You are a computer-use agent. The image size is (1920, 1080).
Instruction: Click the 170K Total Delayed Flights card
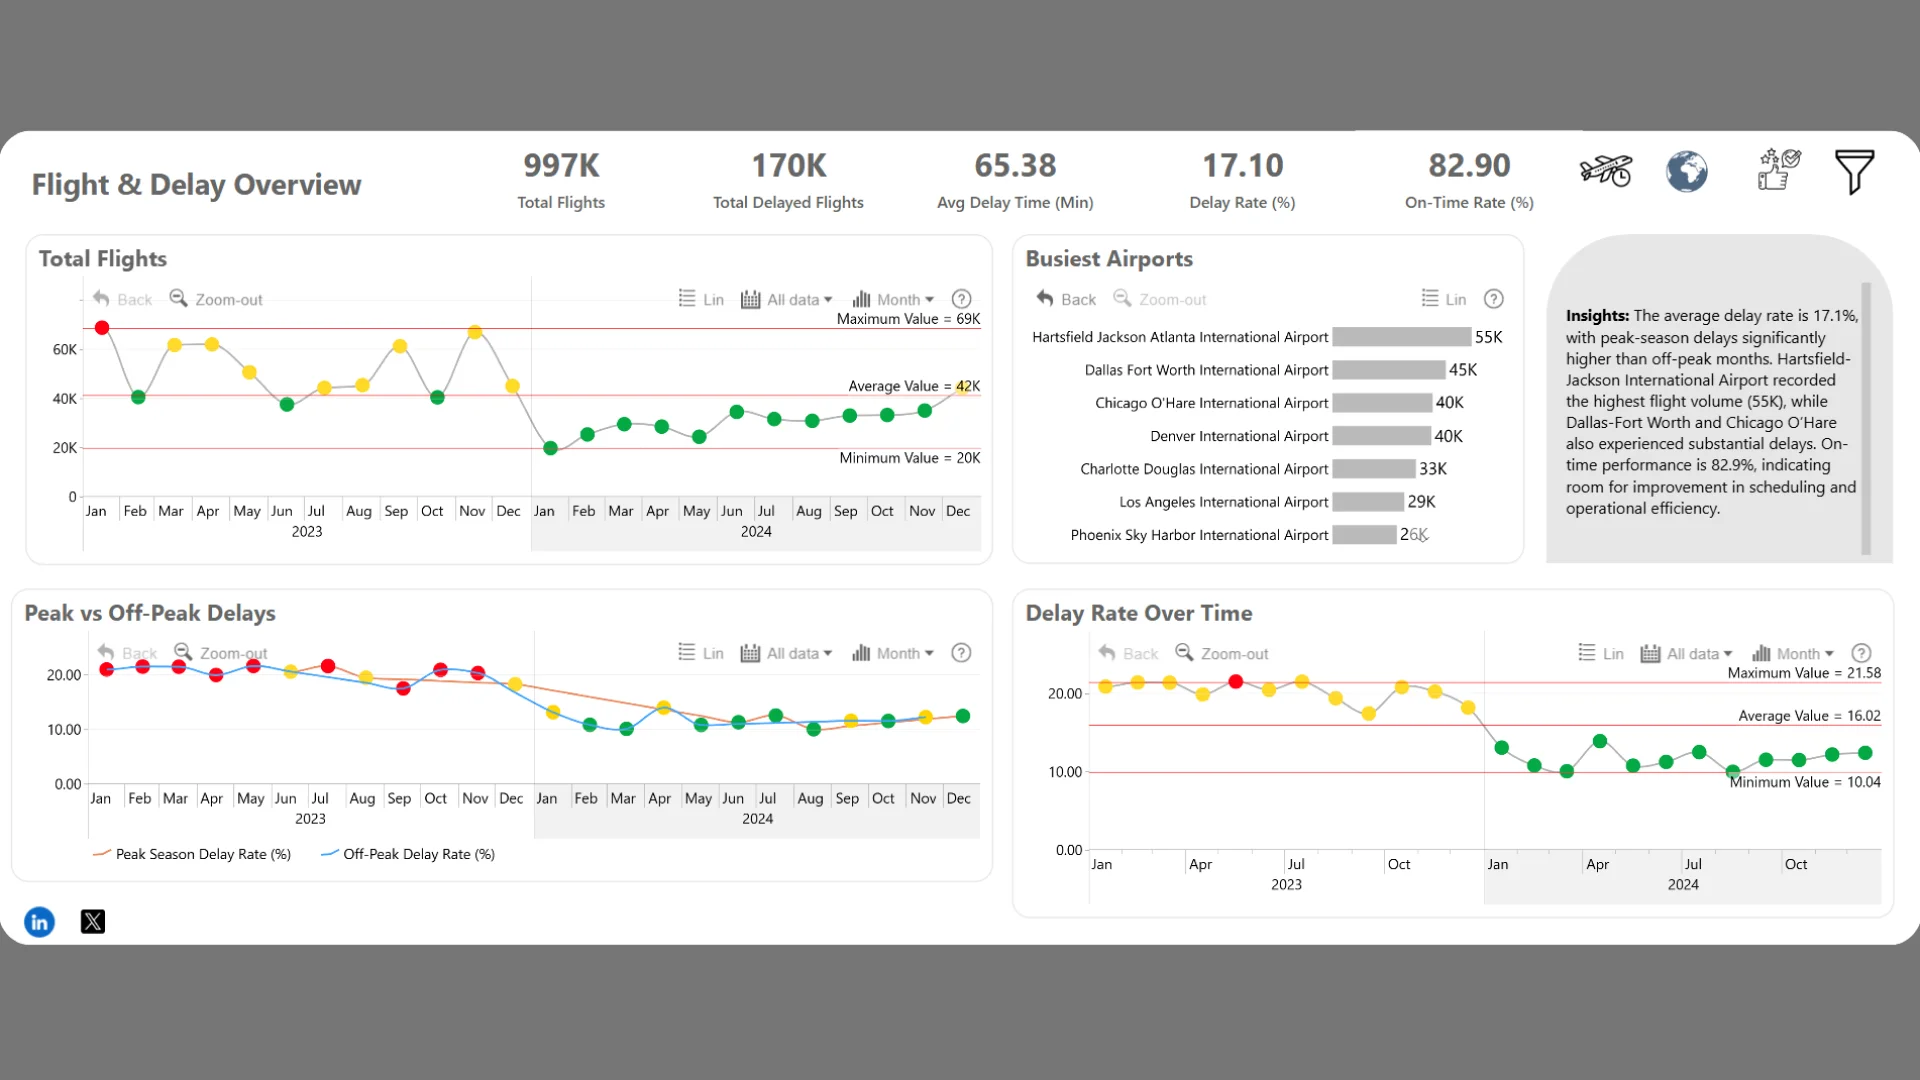(x=788, y=179)
